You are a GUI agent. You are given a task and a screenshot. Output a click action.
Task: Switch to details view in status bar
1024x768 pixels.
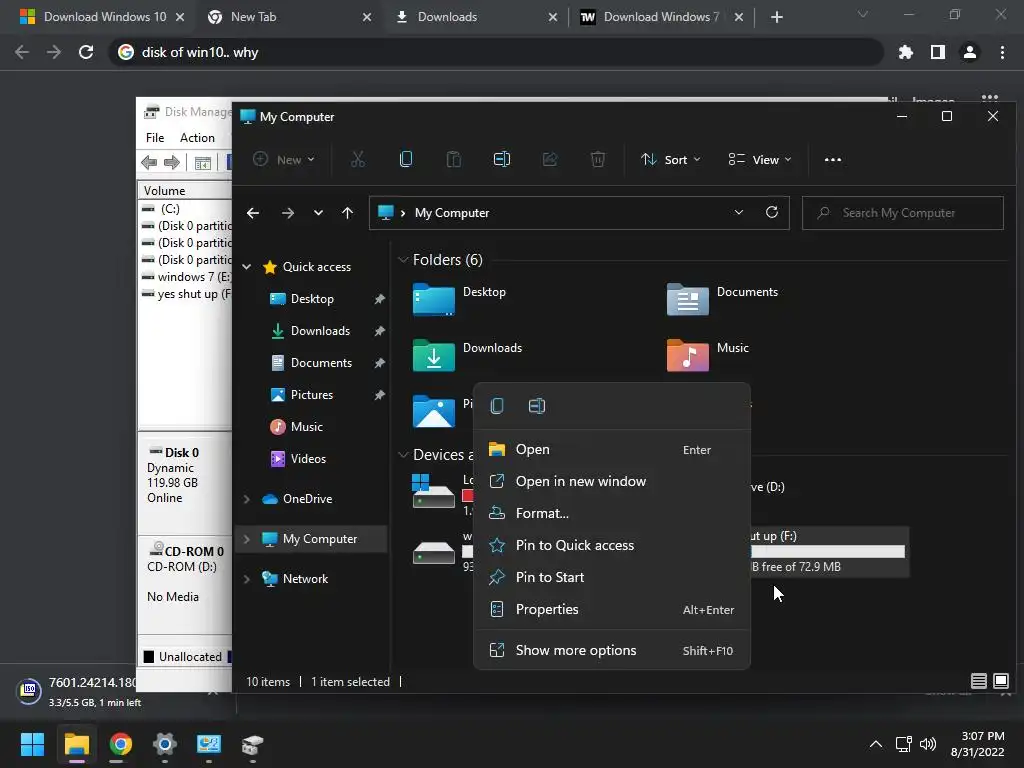click(x=978, y=681)
